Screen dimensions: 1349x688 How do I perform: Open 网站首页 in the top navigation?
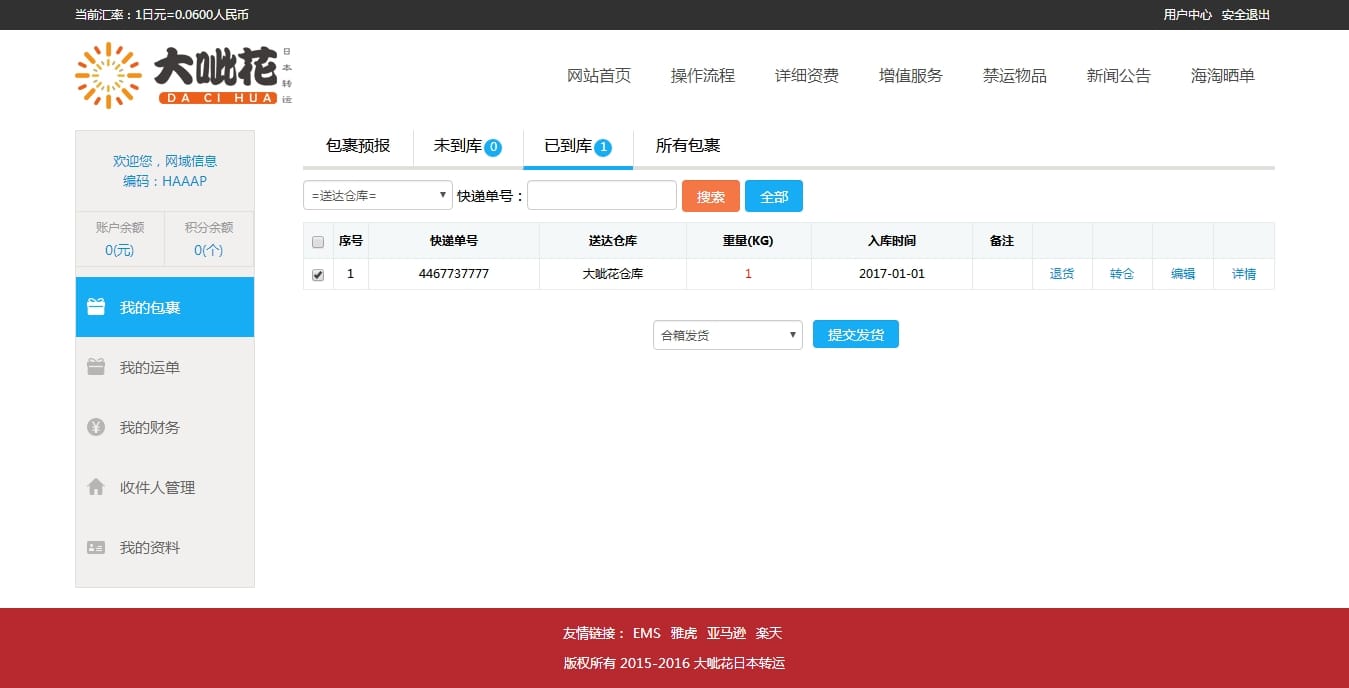pyautogui.click(x=599, y=75)
